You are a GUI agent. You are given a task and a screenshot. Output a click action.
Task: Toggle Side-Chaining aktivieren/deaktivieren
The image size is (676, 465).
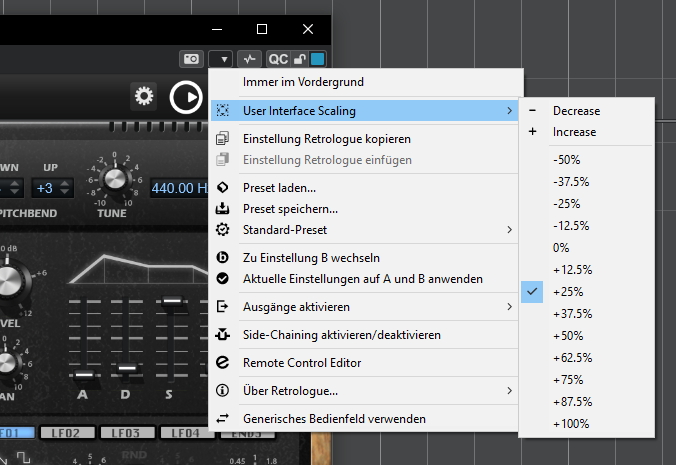click(x=341, y=335)
